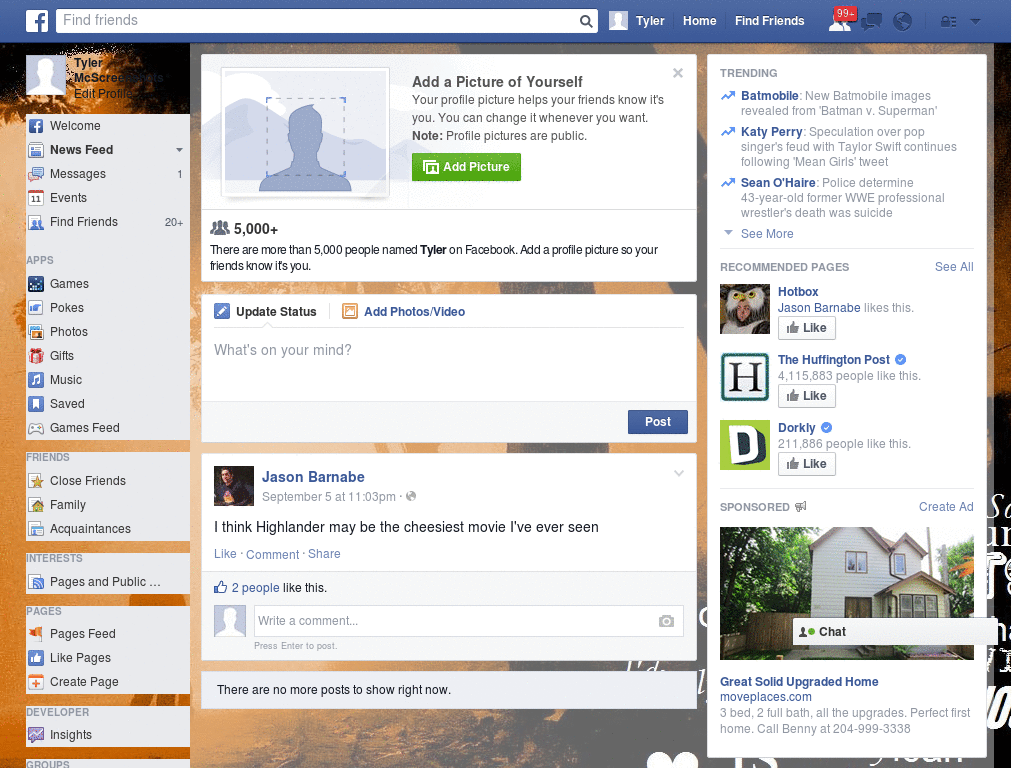Click Tyler's profile thumbnail in top bar
This screenshot has width=1024, height=768.
tap(618, 21)
